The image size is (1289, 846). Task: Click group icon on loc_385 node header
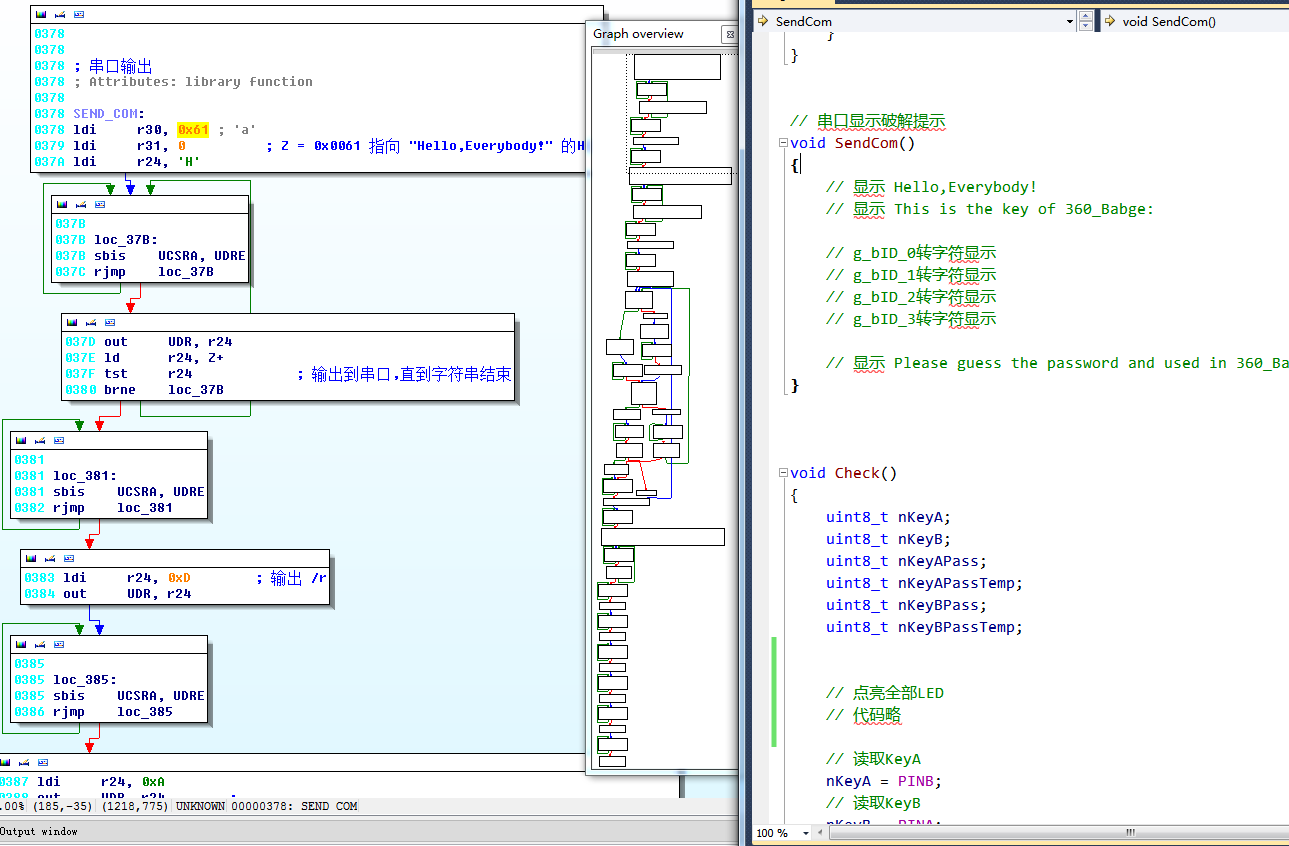tap(59, 644)
